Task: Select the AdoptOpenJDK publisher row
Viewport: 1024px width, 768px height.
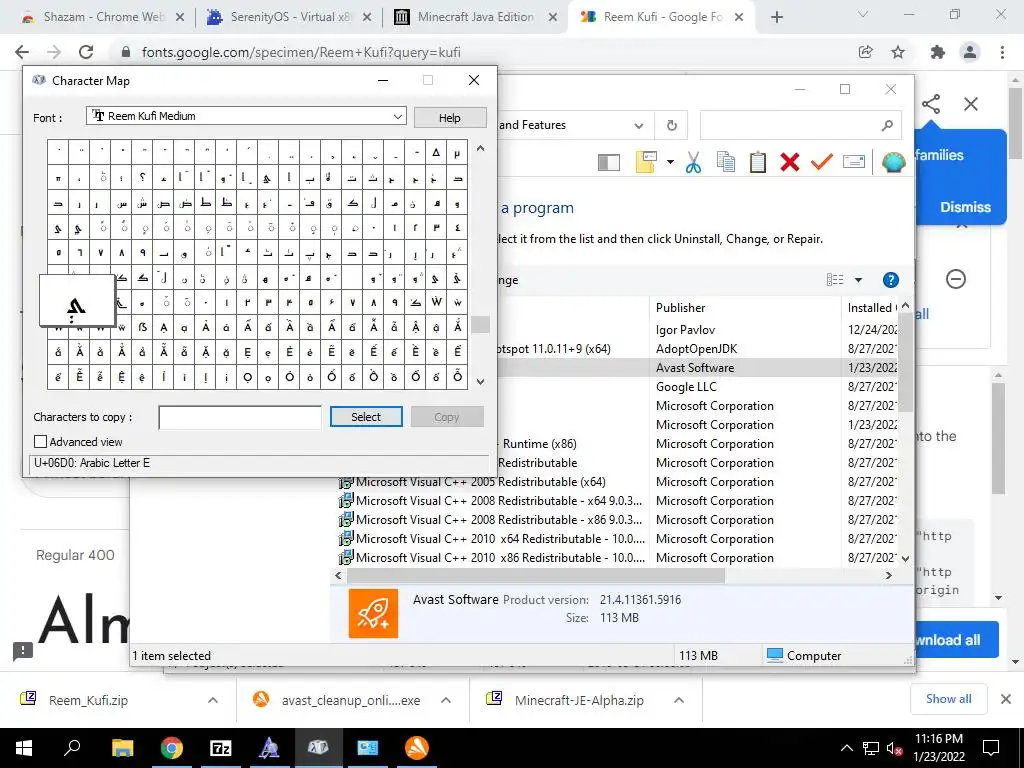Action: tap(696, 349)
